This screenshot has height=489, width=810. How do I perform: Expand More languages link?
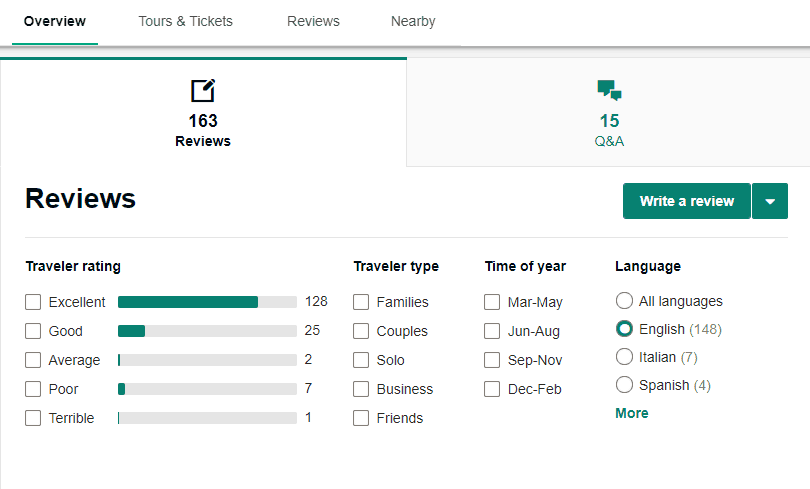point(632,413)
